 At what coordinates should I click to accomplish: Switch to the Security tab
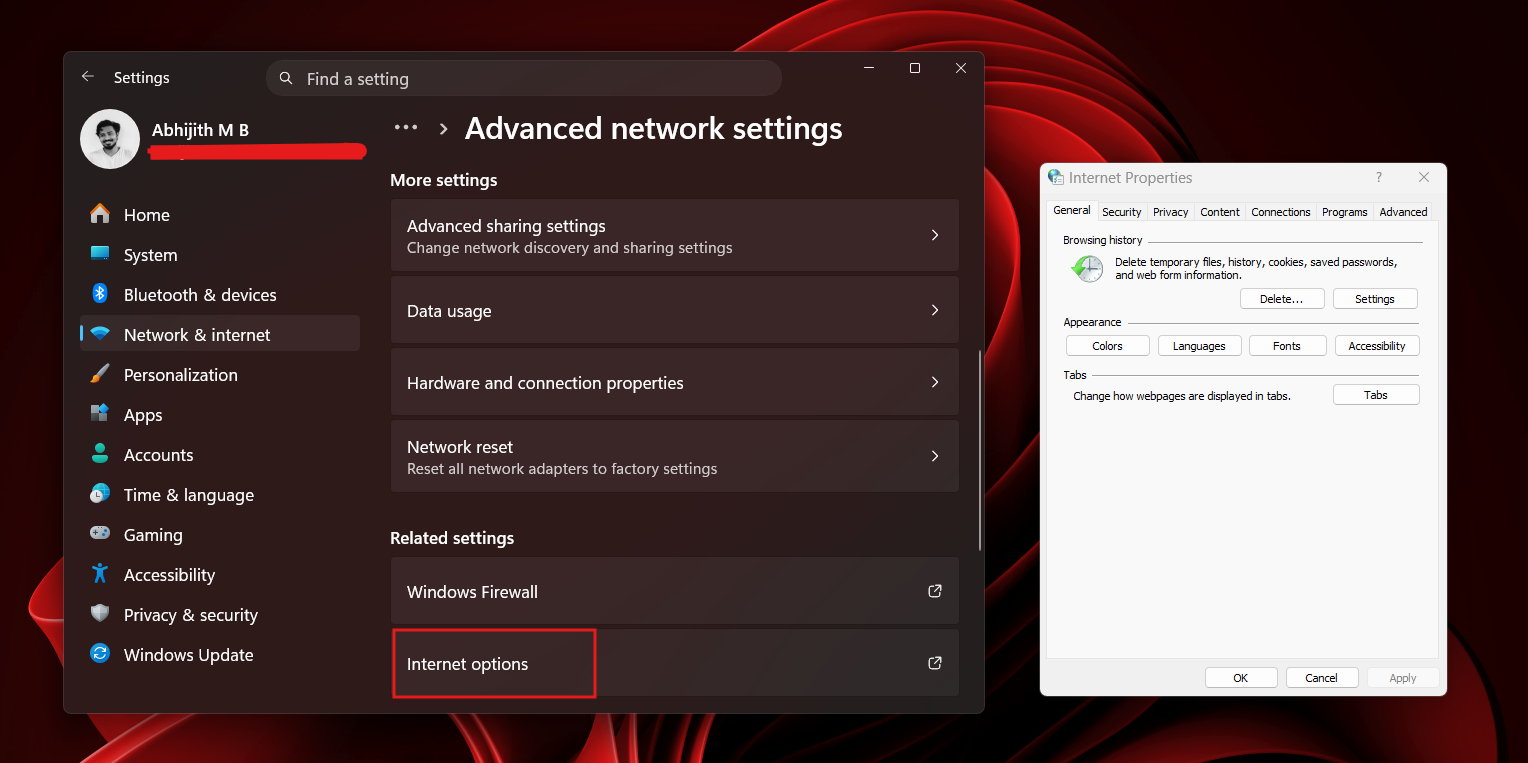click(1121, 212)
